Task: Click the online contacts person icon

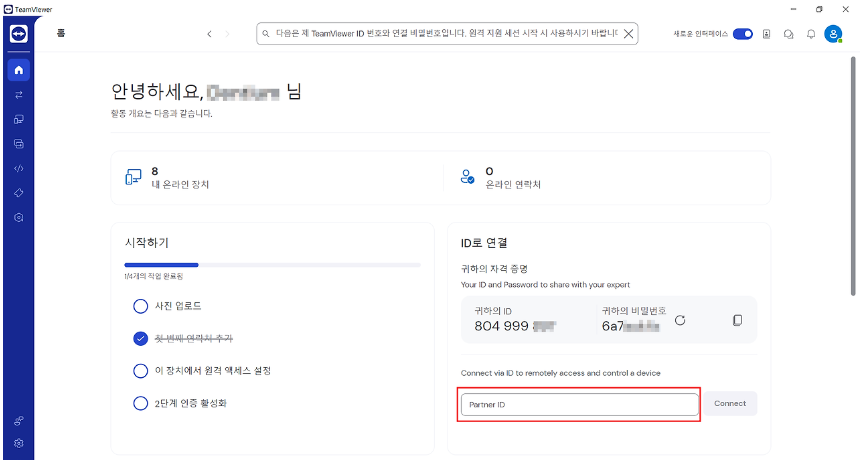Action: [467, 177]
